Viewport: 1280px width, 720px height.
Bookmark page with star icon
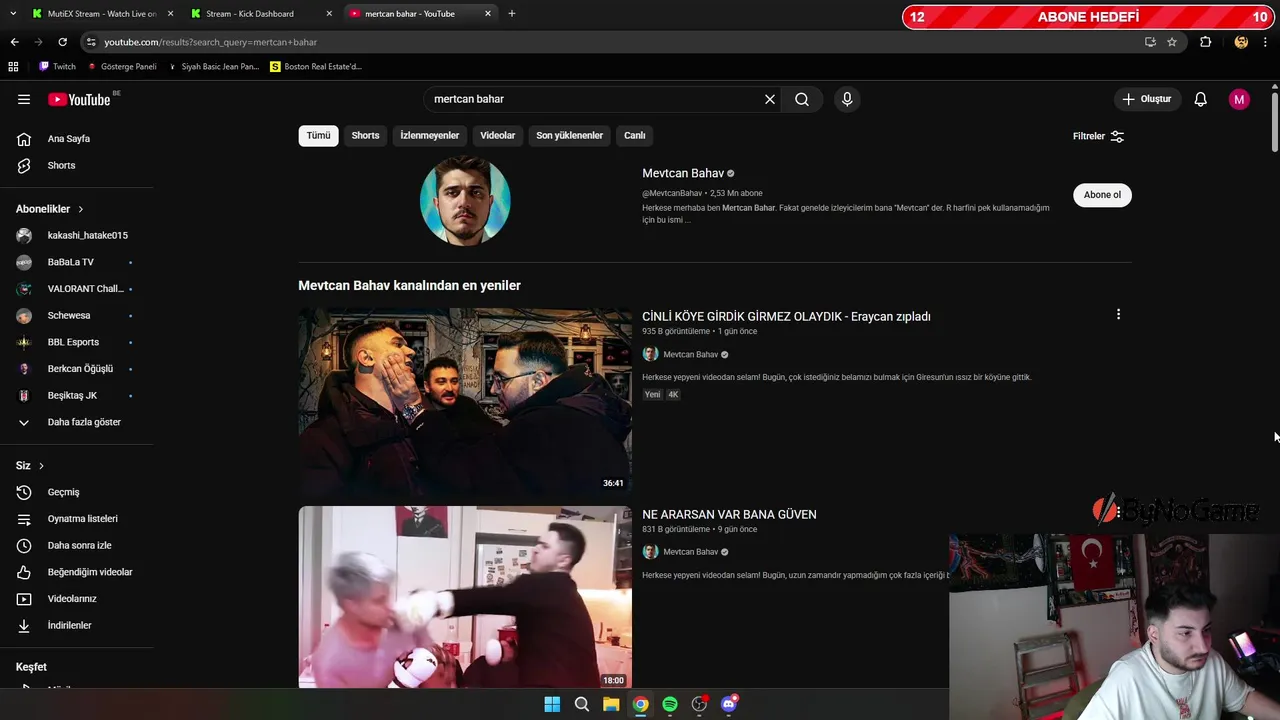click(1172, 42)
